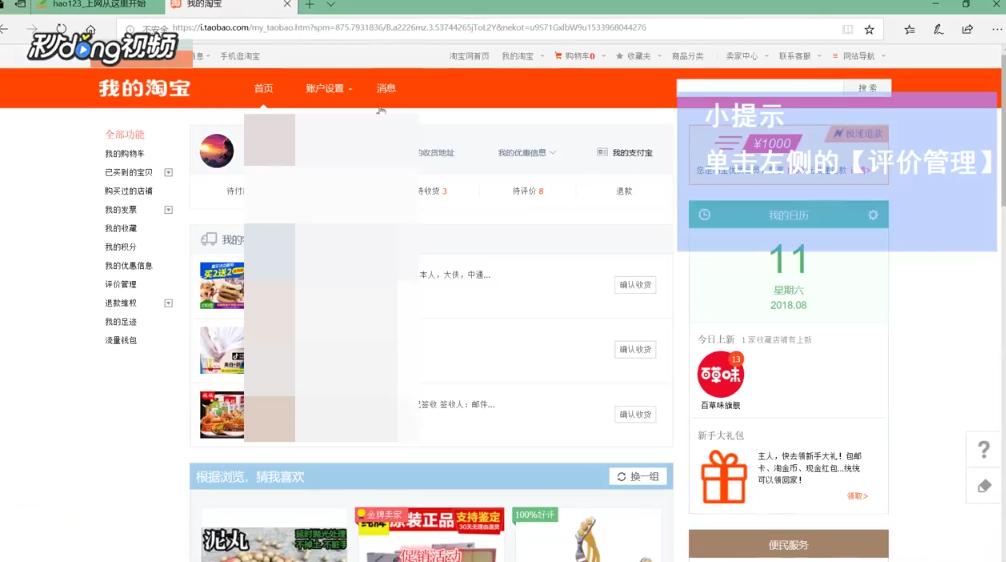
Task: Click 待评价 8 orders link
Action: pos(528,191)
